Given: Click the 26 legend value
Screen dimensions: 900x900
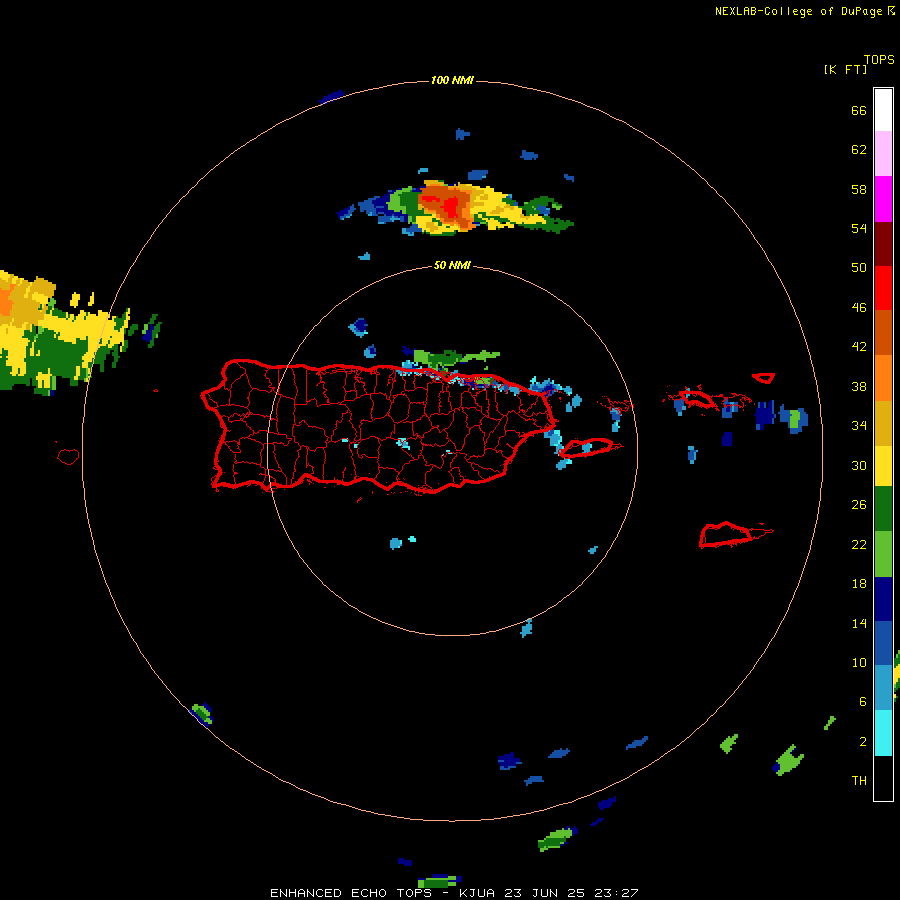Looking at the screenshot, I should click(859, 505).
